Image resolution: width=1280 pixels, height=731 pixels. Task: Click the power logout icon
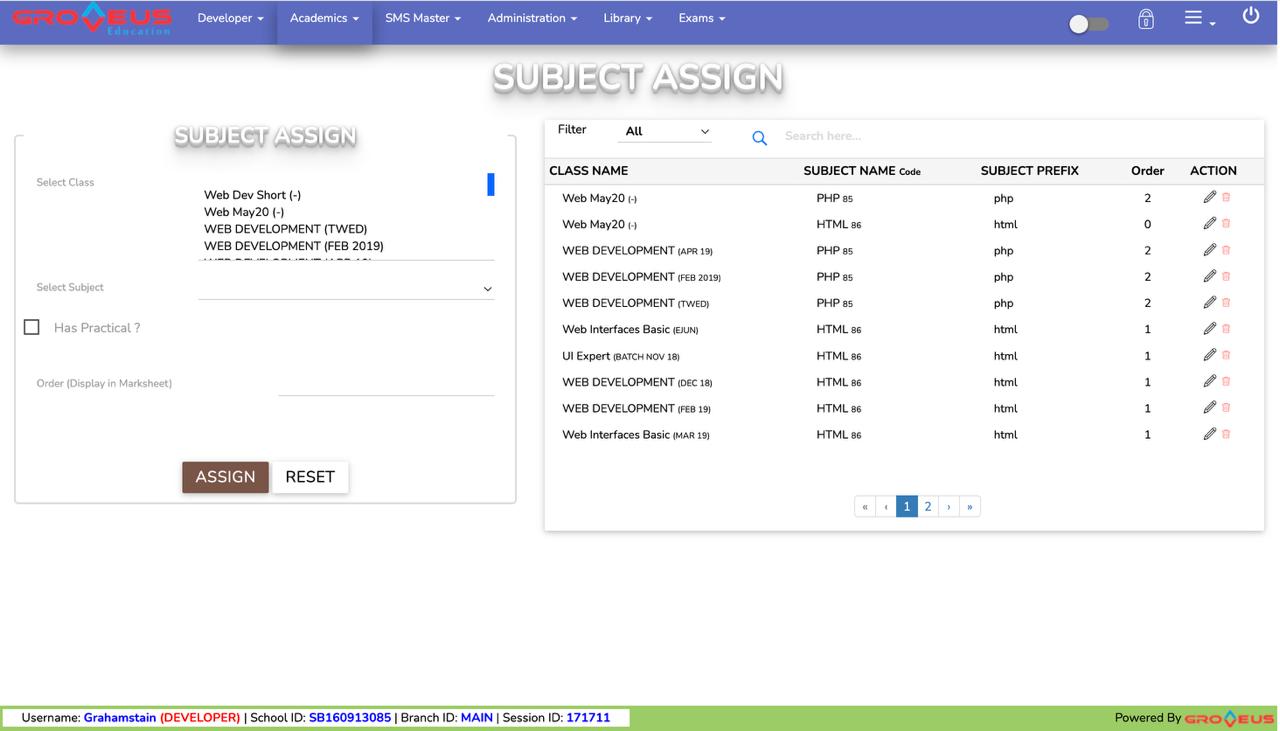point(1250,16)
